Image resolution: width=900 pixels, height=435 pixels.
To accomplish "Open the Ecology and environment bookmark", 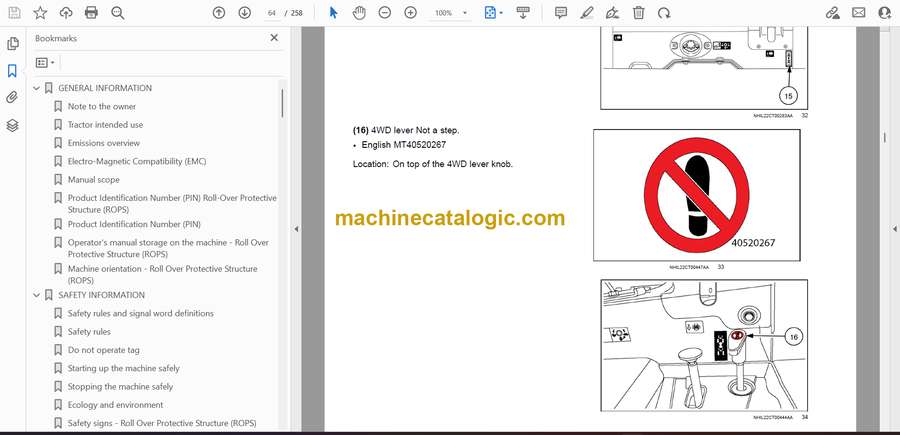I will [x=115, y=405].
